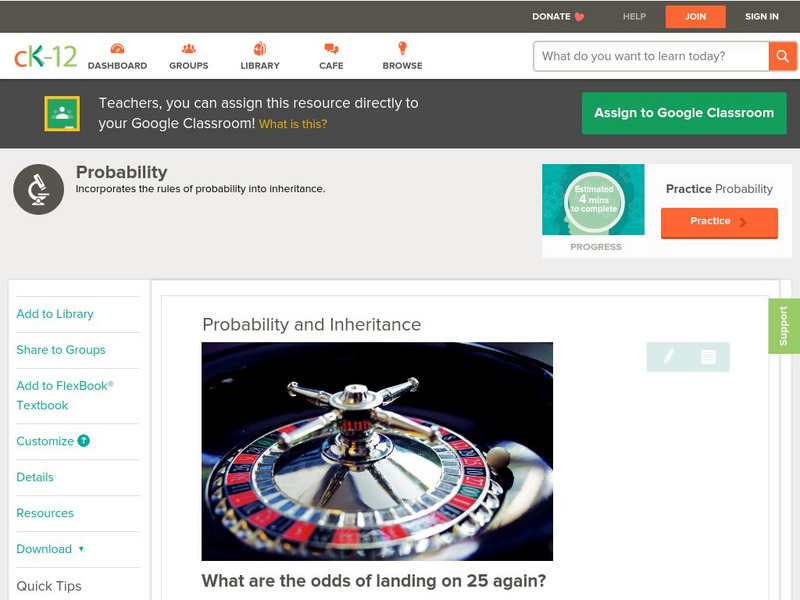800x600 pixels.
Task: Click the 'Probability and Inheritance' heading
Action: 312,324
